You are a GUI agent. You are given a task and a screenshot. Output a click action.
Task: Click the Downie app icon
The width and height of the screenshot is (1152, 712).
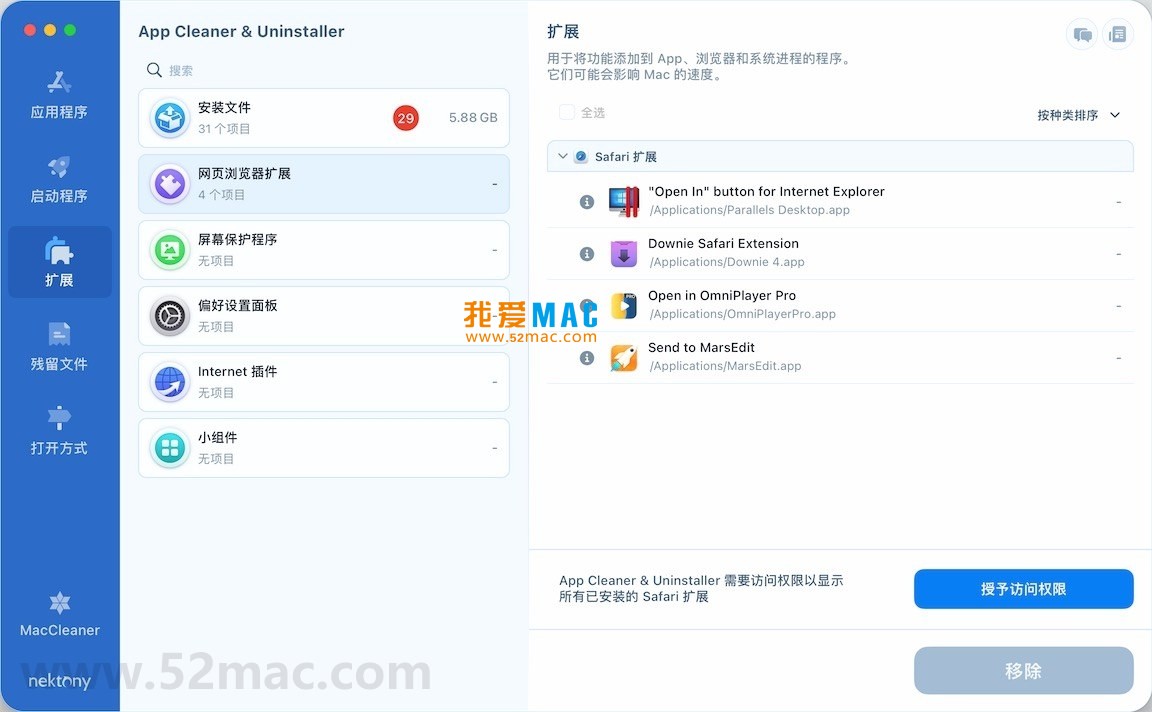point(624,253)
